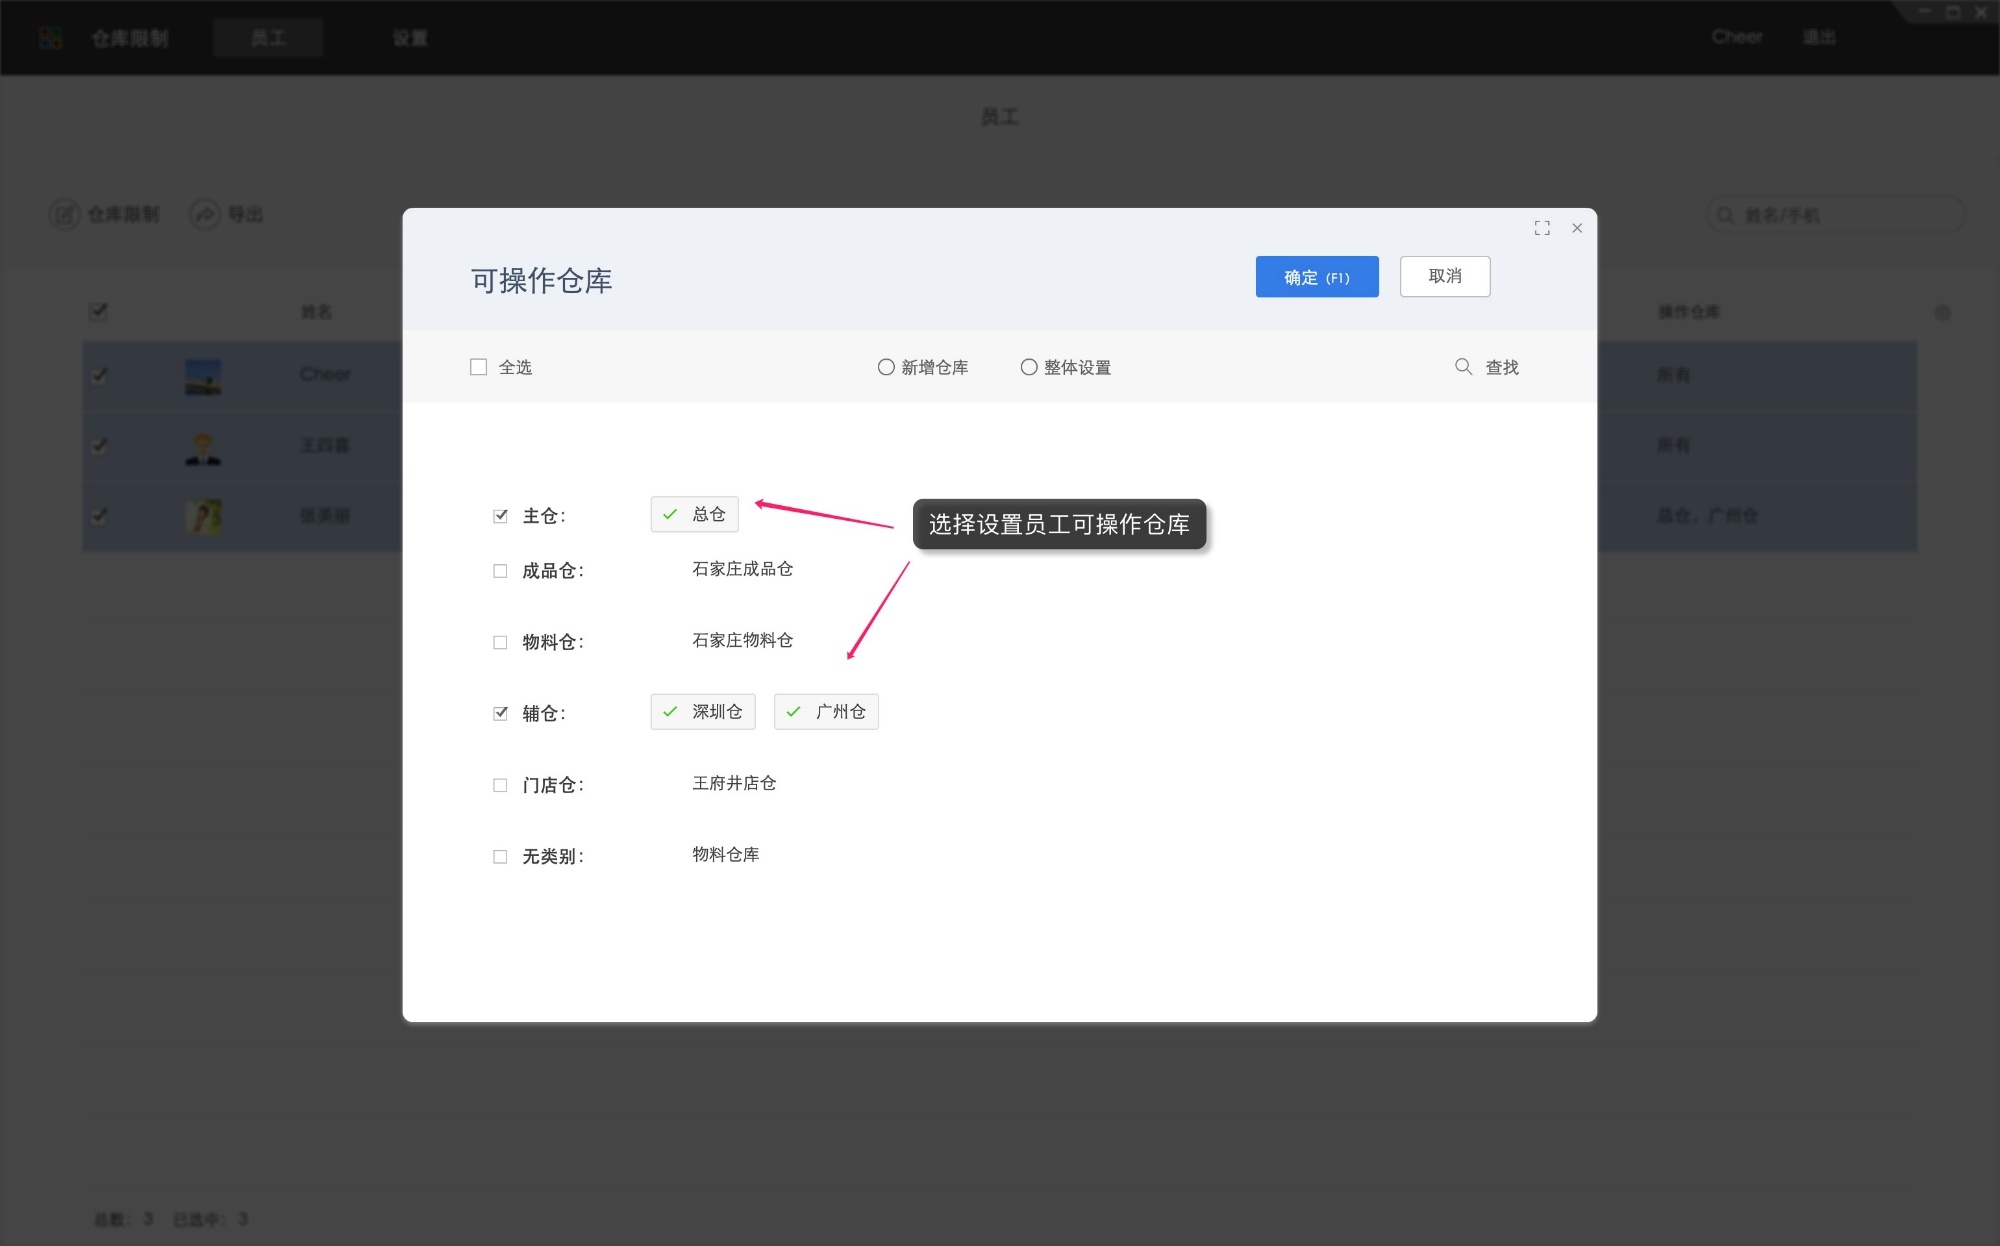
Task: Deselect the 深圳仓 warehouse tag
Action: [703, 712]
